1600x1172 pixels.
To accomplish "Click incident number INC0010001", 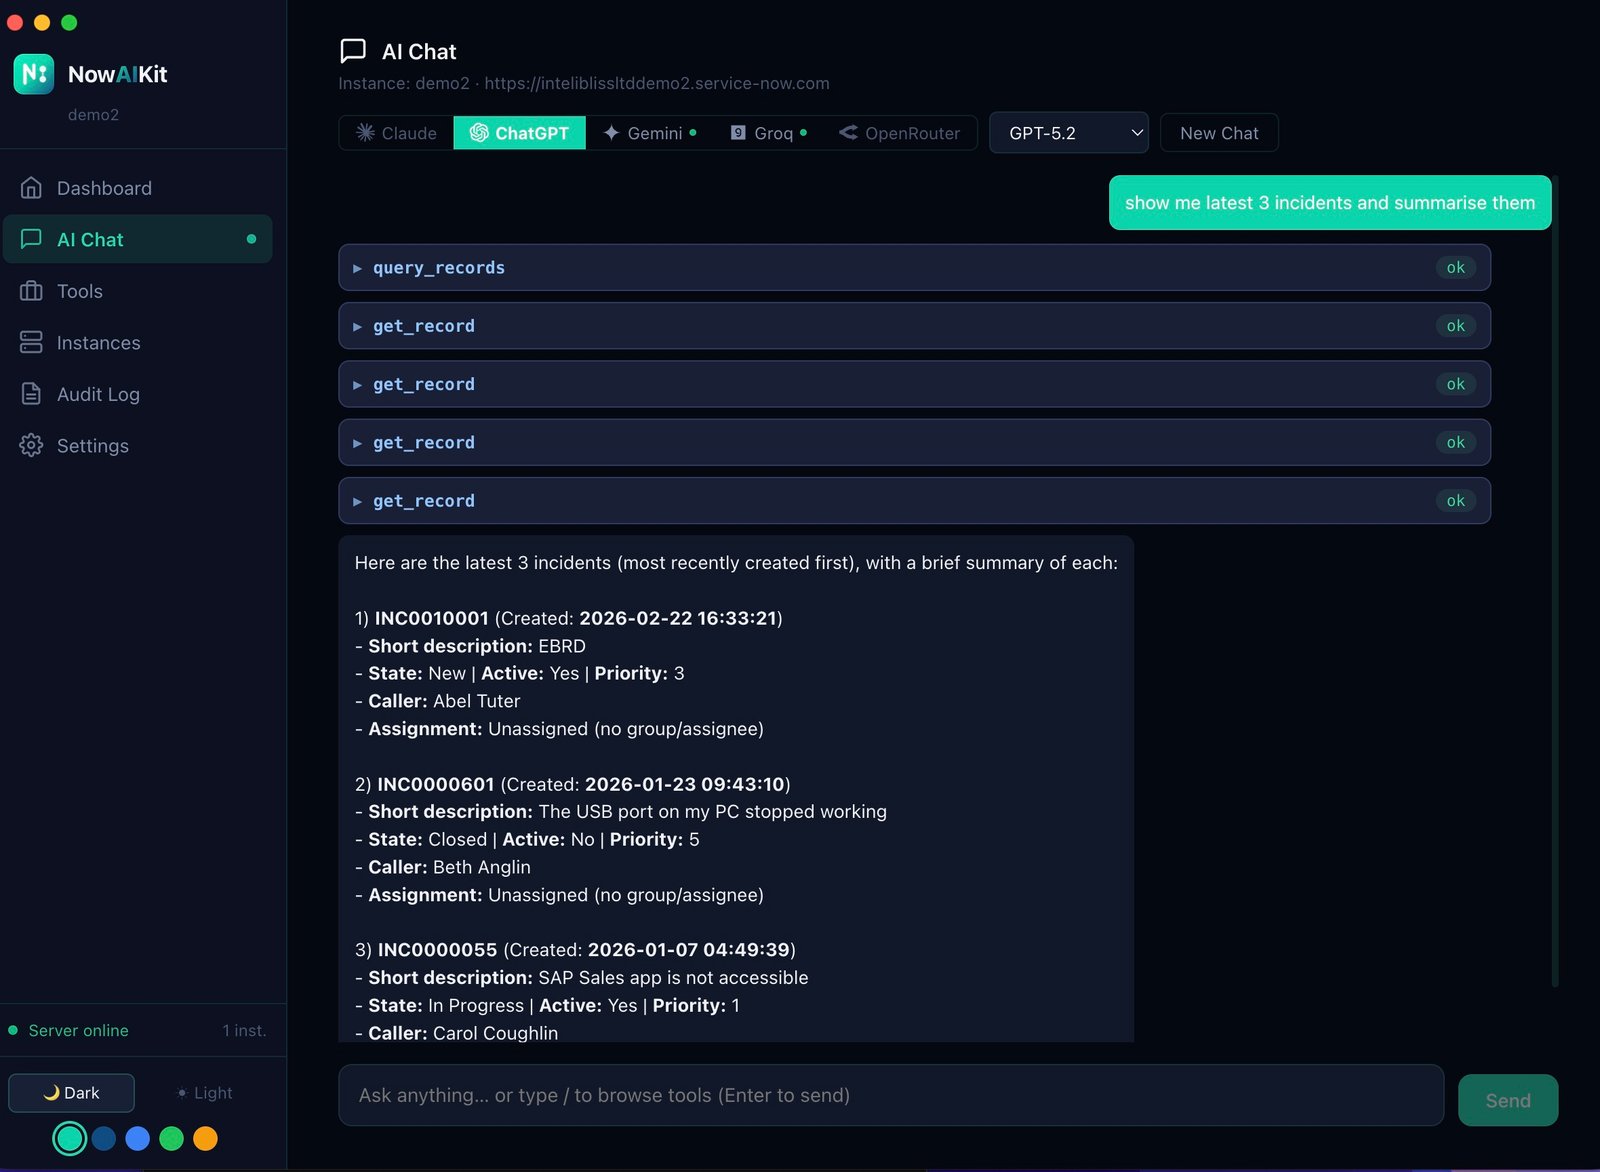I will pyautogui.click(x=432, y=618).
